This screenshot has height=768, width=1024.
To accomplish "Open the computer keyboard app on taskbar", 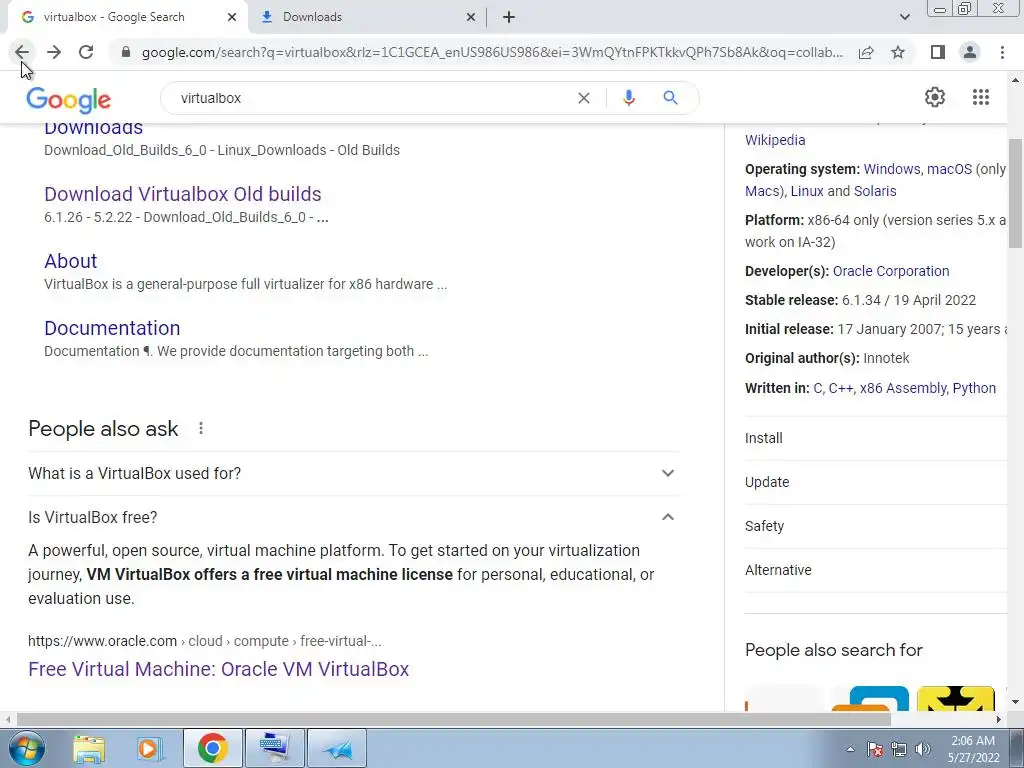I will 274,748.
